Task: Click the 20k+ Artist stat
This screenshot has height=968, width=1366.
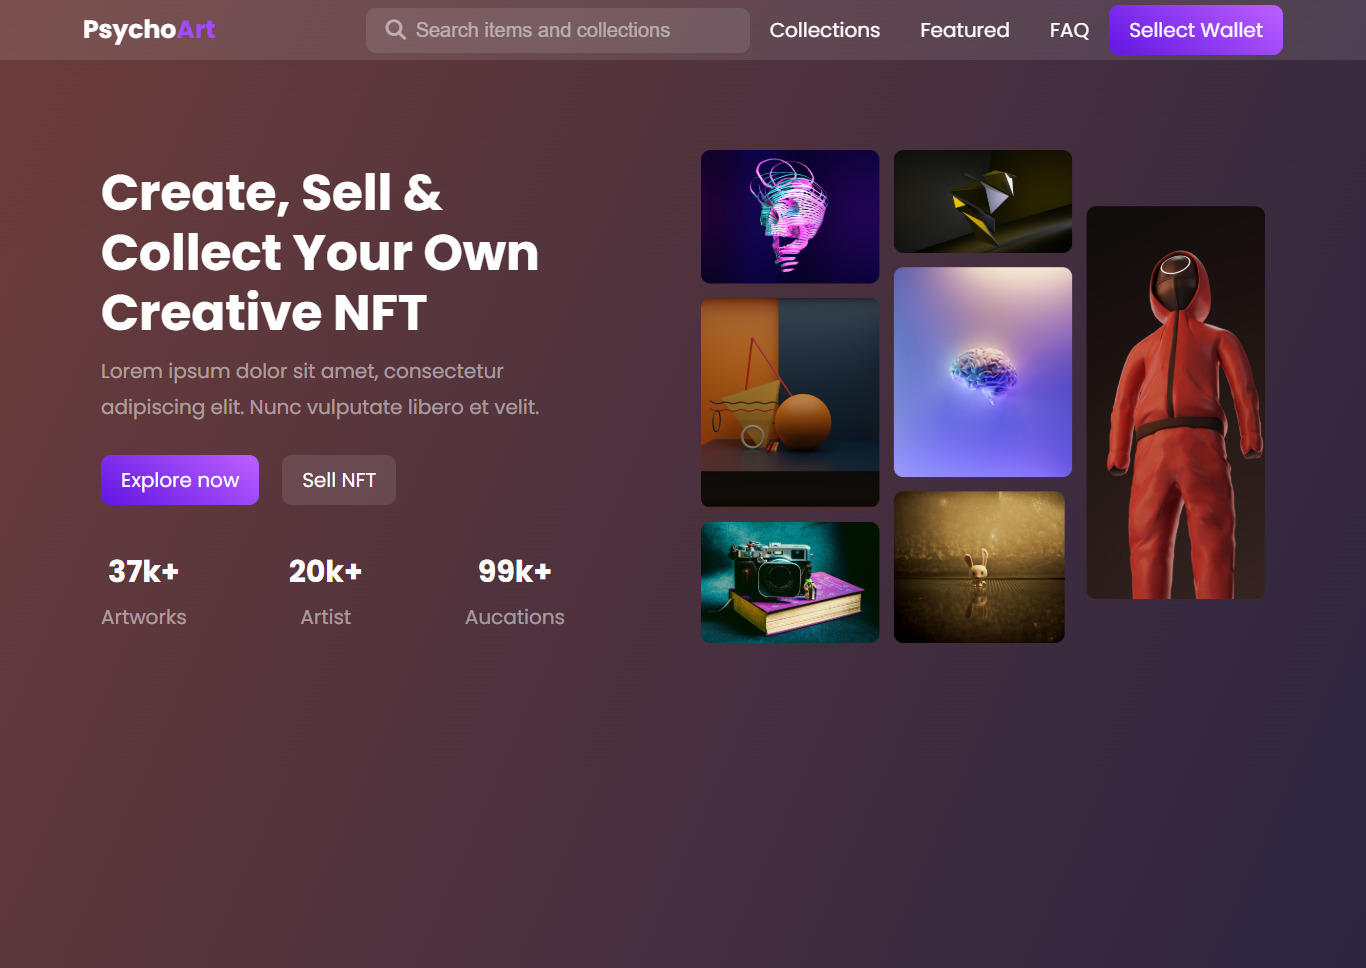Action: 326,592
